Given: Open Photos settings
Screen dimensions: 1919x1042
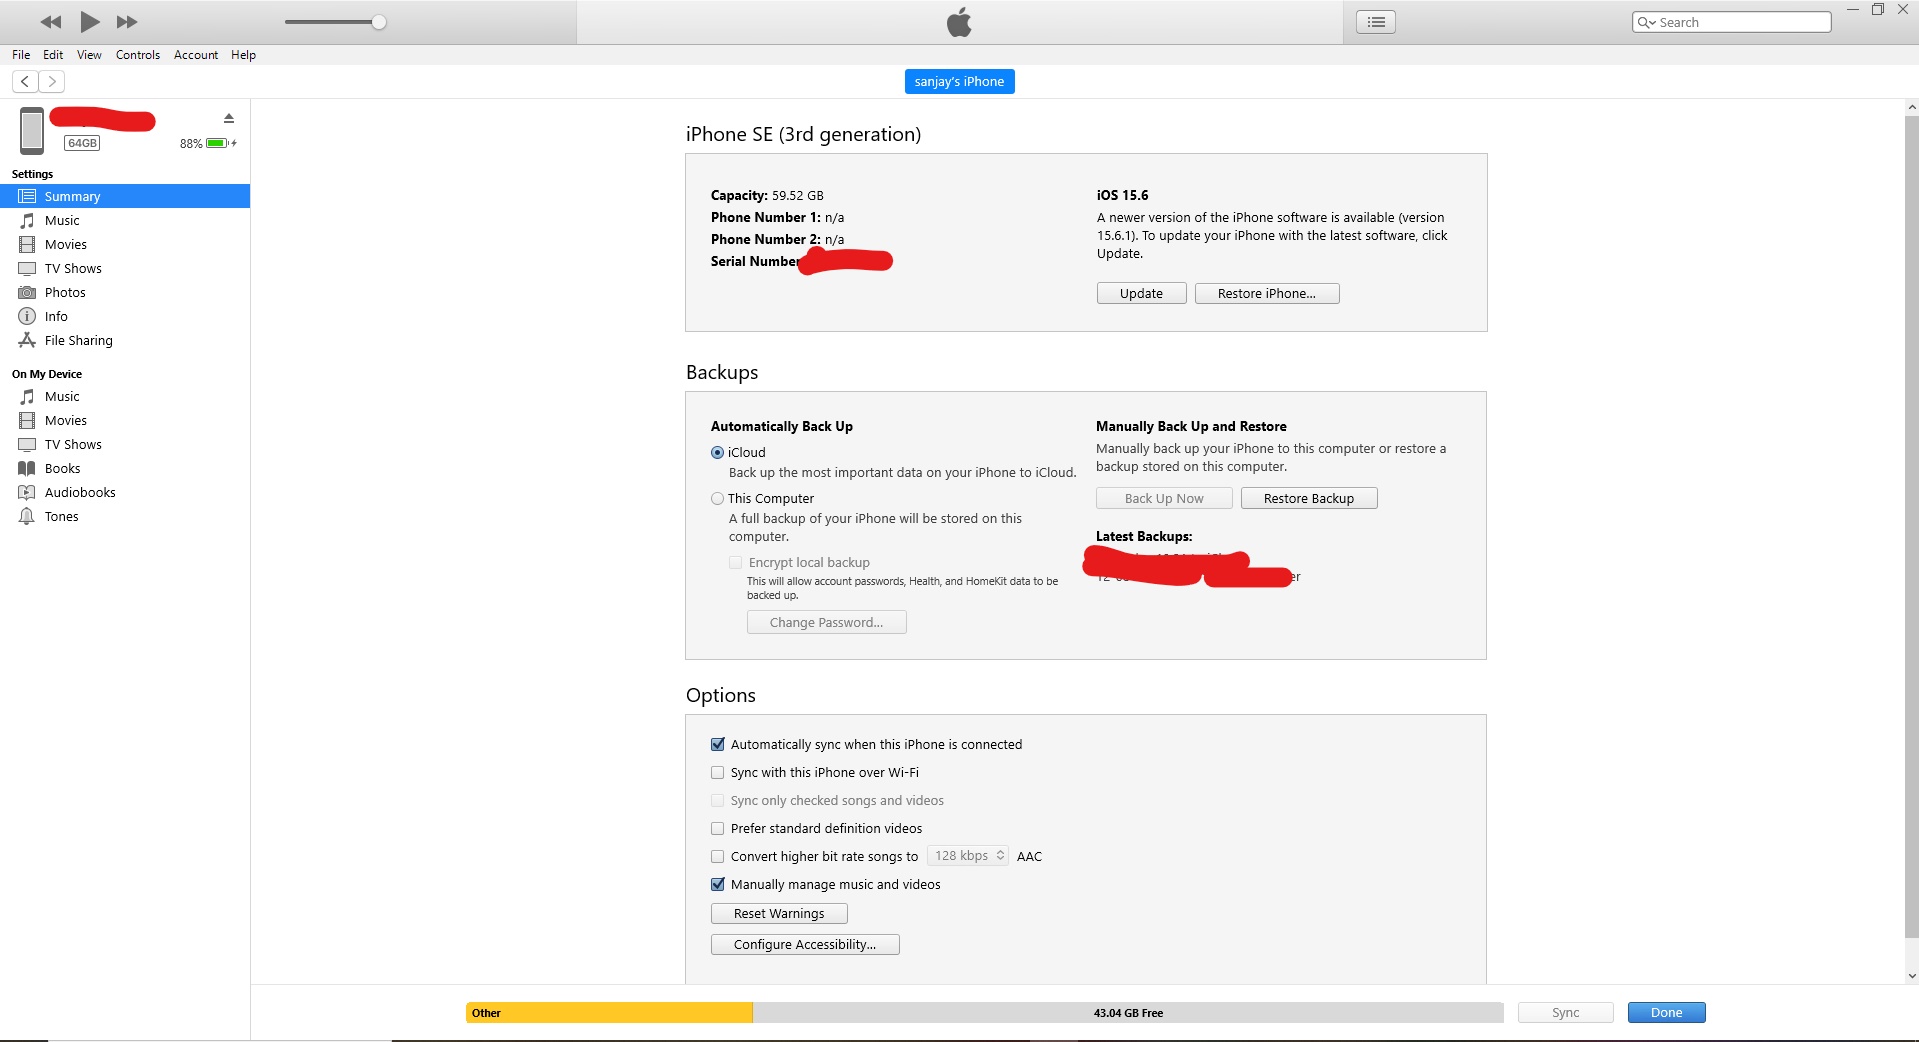Looking at the screenshot, I should click(125, 292).
